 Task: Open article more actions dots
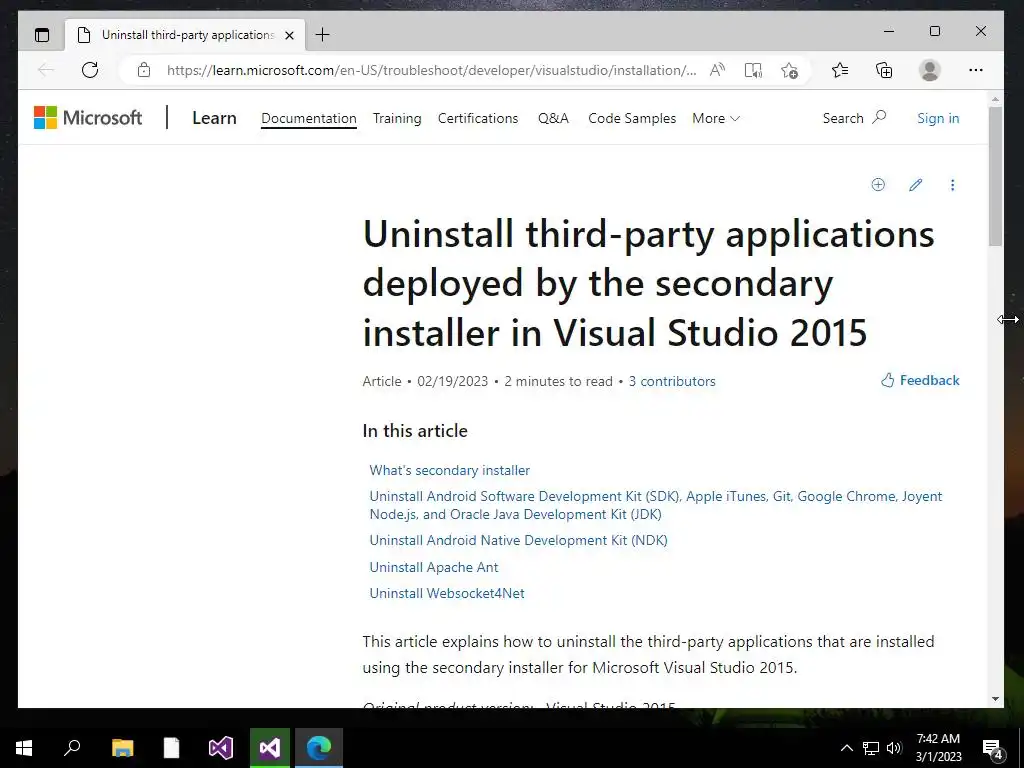point(952,185)
